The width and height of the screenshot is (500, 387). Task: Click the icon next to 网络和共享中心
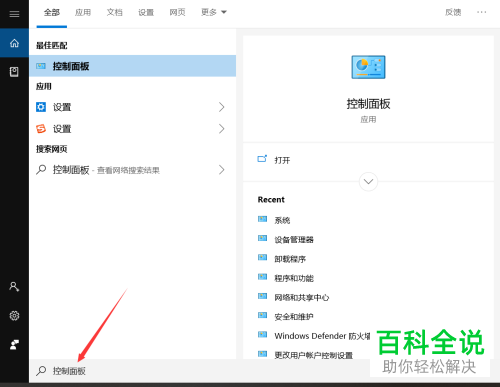[x=263, y=296]
